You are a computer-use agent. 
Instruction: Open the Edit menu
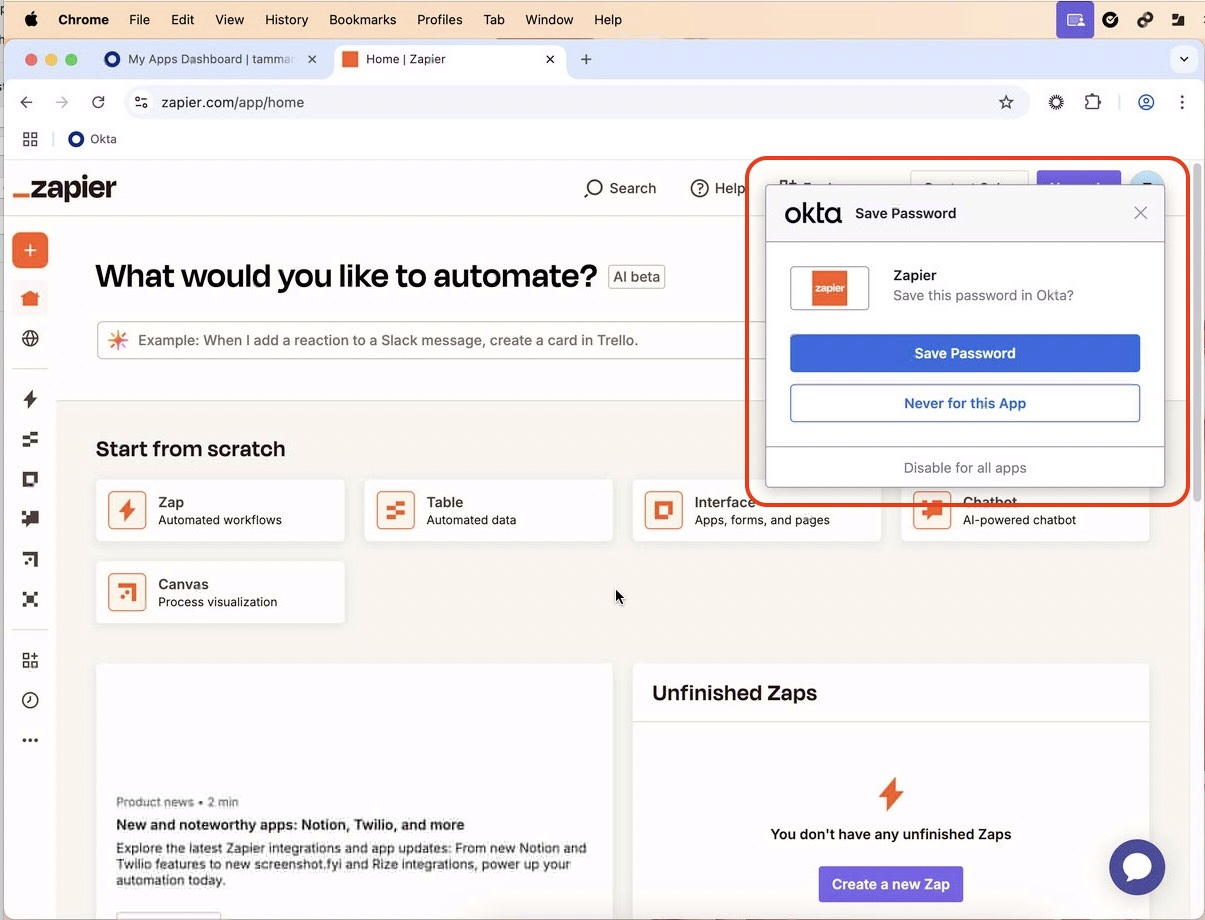pyautogui.click(x=183, y=19)
